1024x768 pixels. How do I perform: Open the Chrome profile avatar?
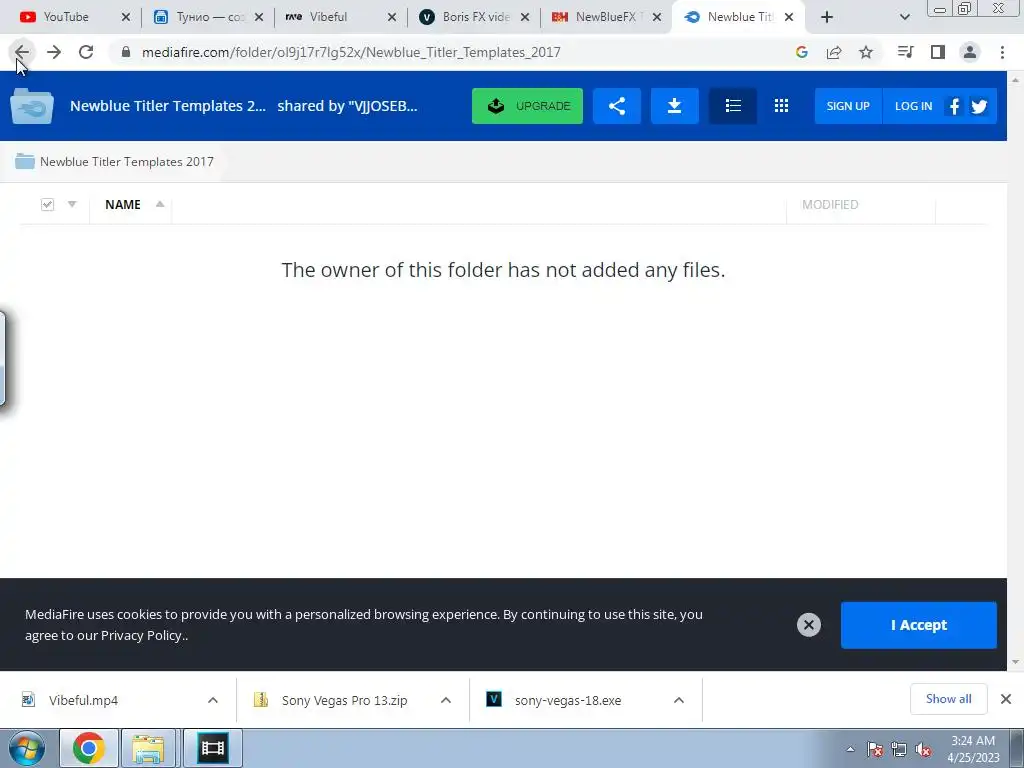click(x=970, y=52)
